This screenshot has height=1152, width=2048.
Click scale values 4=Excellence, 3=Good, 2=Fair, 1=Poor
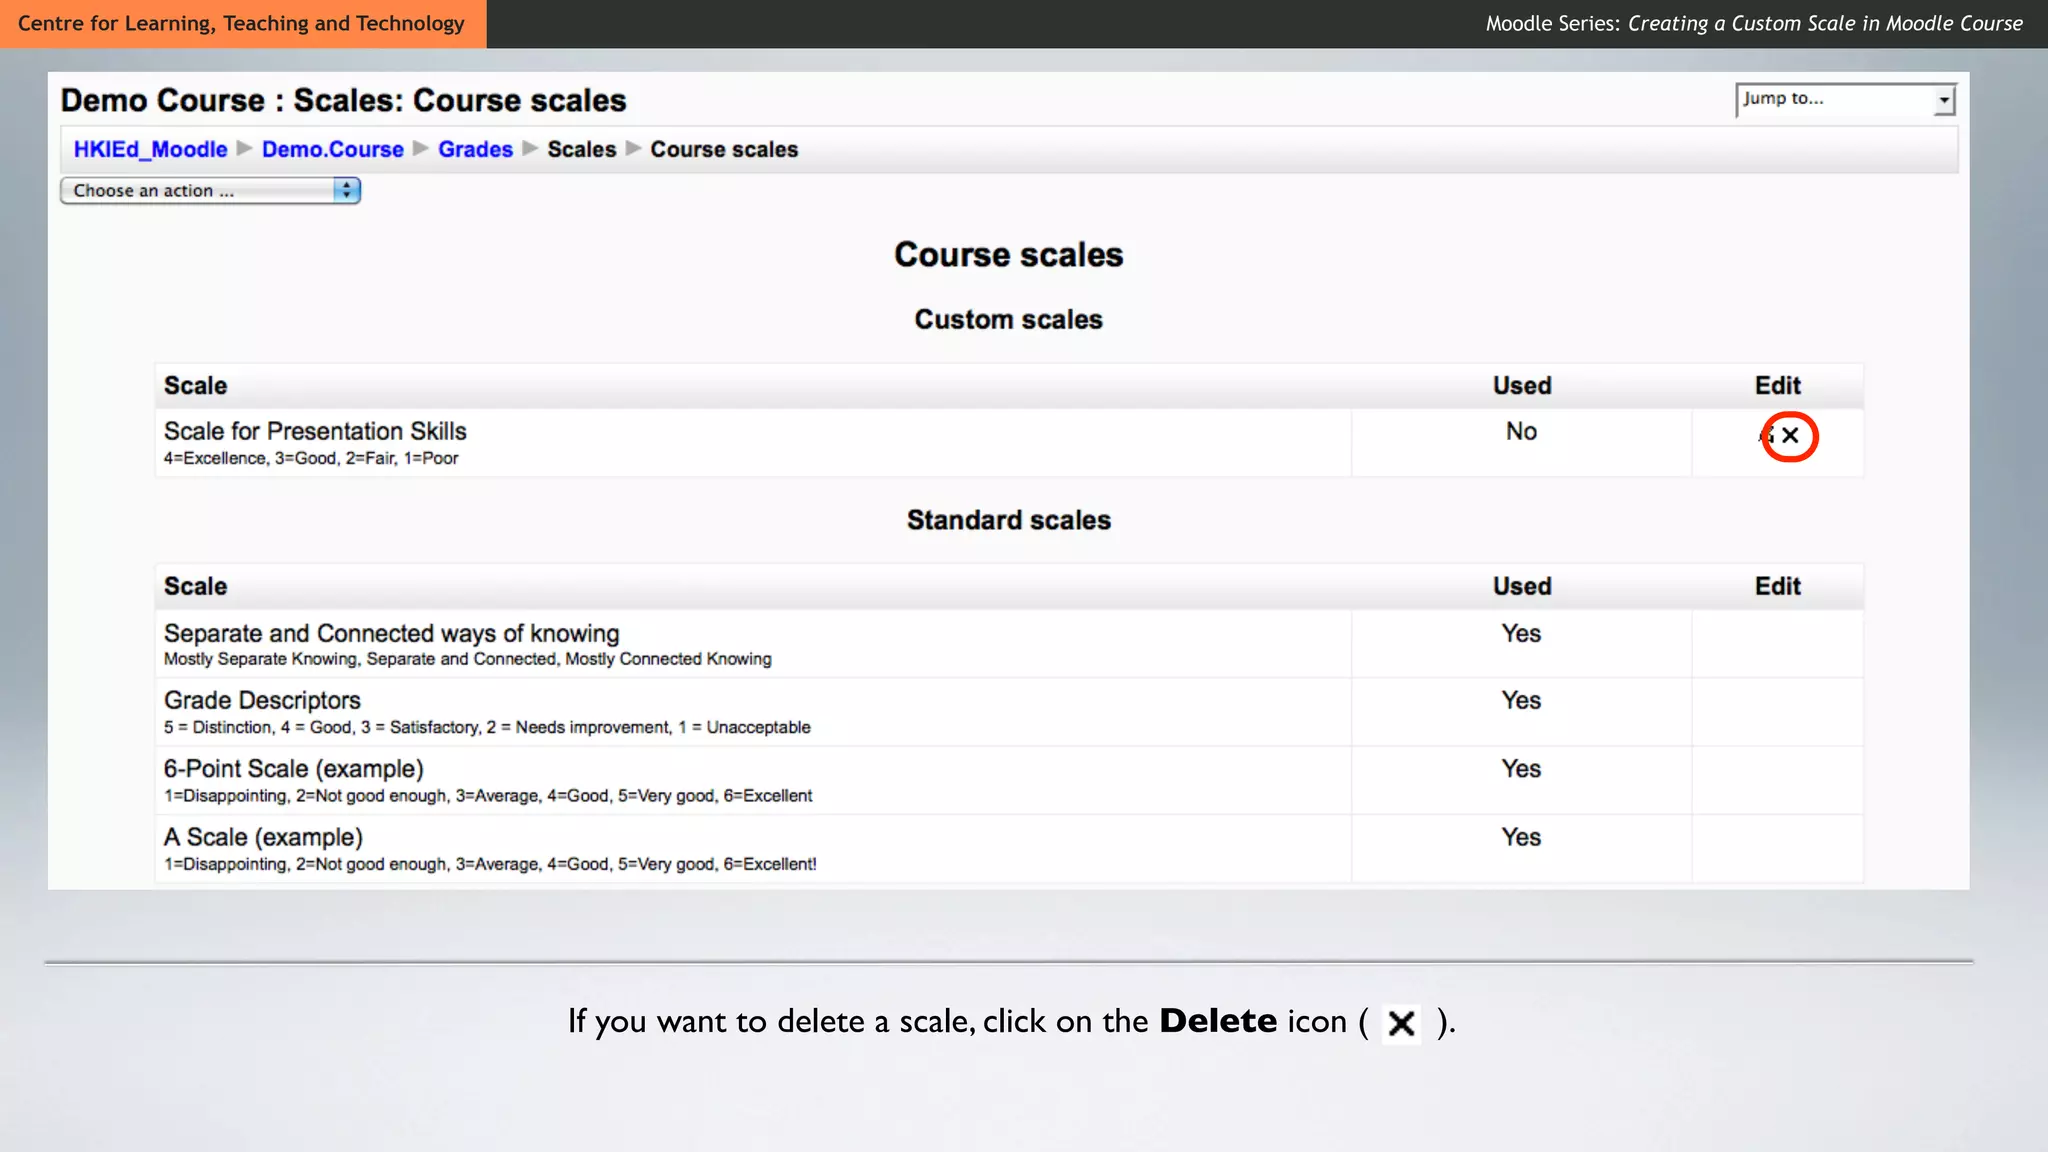(311, 458)
